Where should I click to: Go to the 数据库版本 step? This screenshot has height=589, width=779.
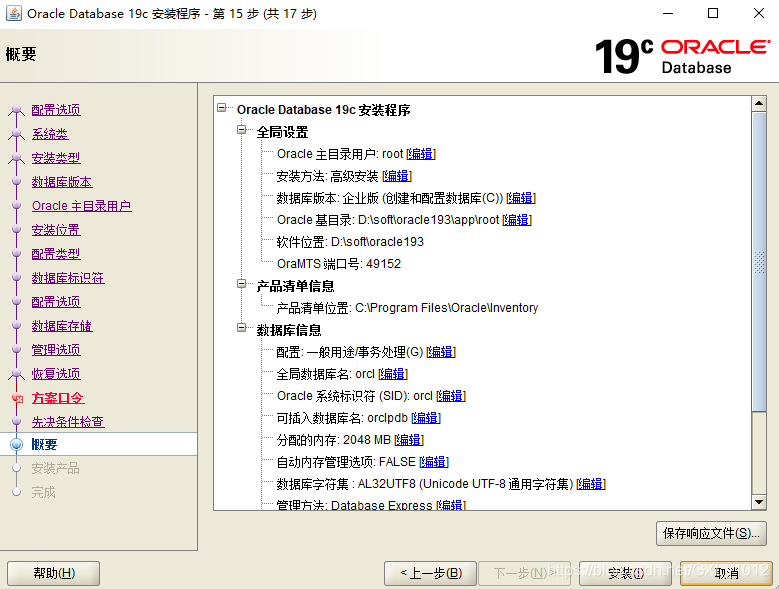tap(62, 182)
